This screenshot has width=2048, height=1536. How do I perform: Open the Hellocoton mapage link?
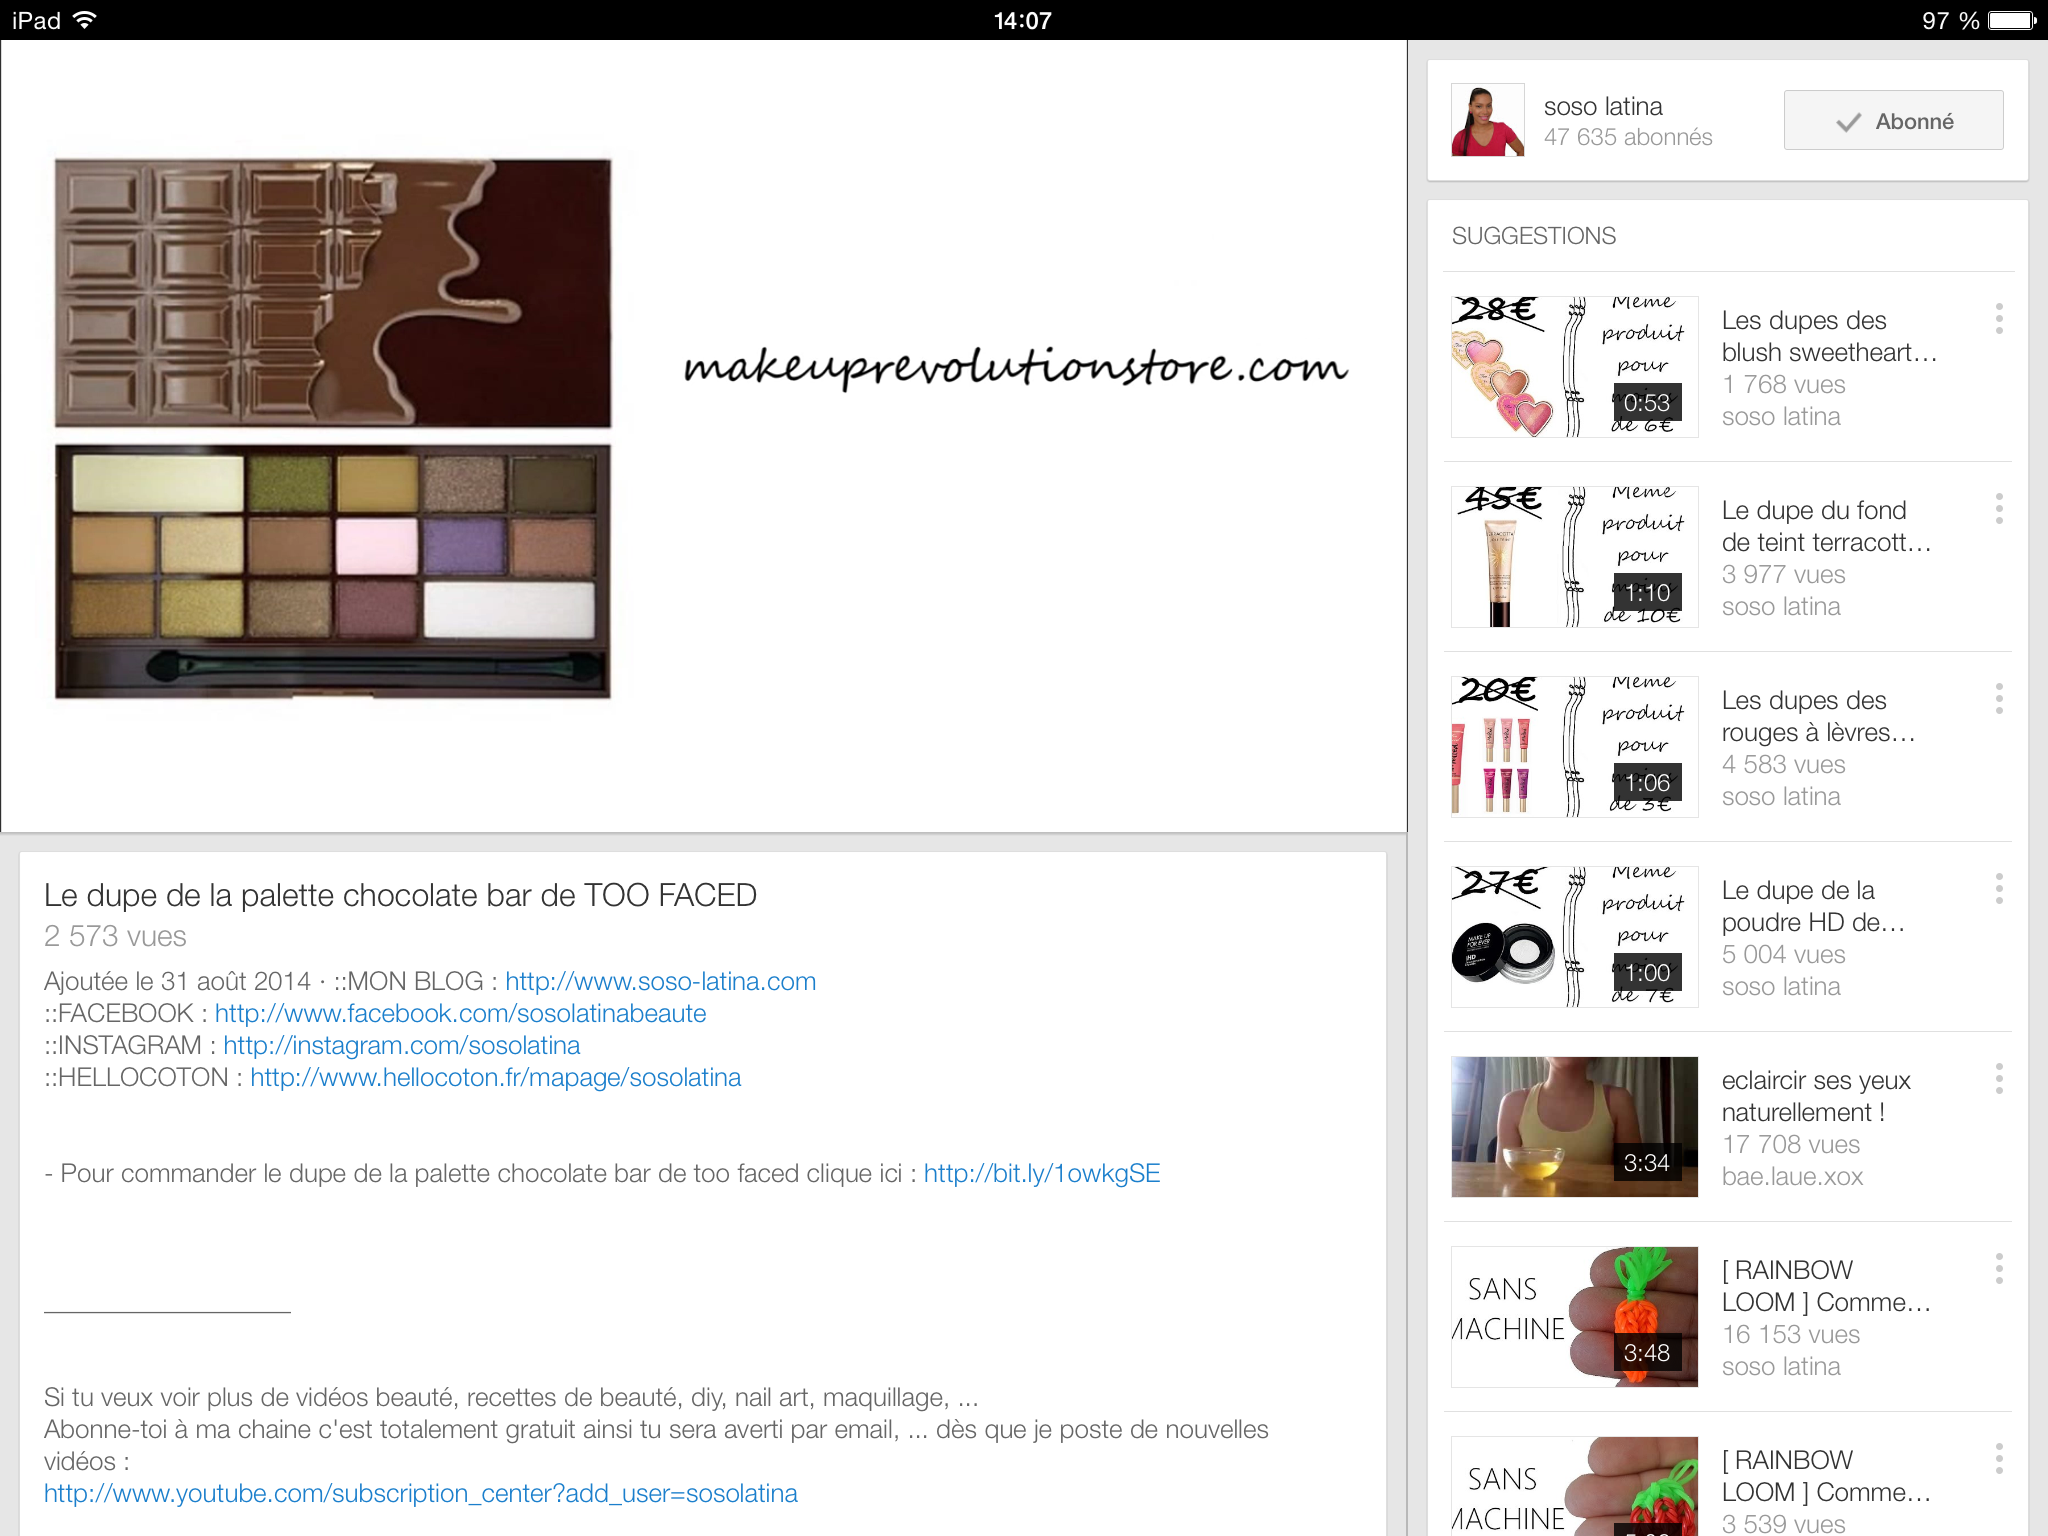tap(495, 1077)
